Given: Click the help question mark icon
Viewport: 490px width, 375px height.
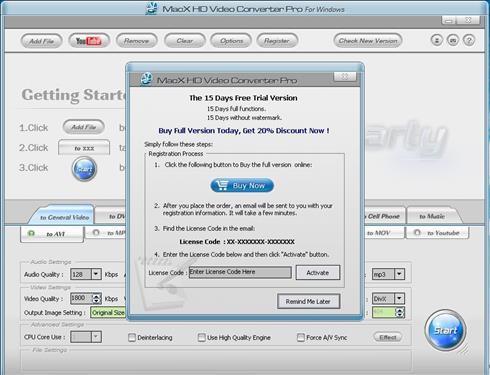Looking at the screenshot, I should [469, 41].
